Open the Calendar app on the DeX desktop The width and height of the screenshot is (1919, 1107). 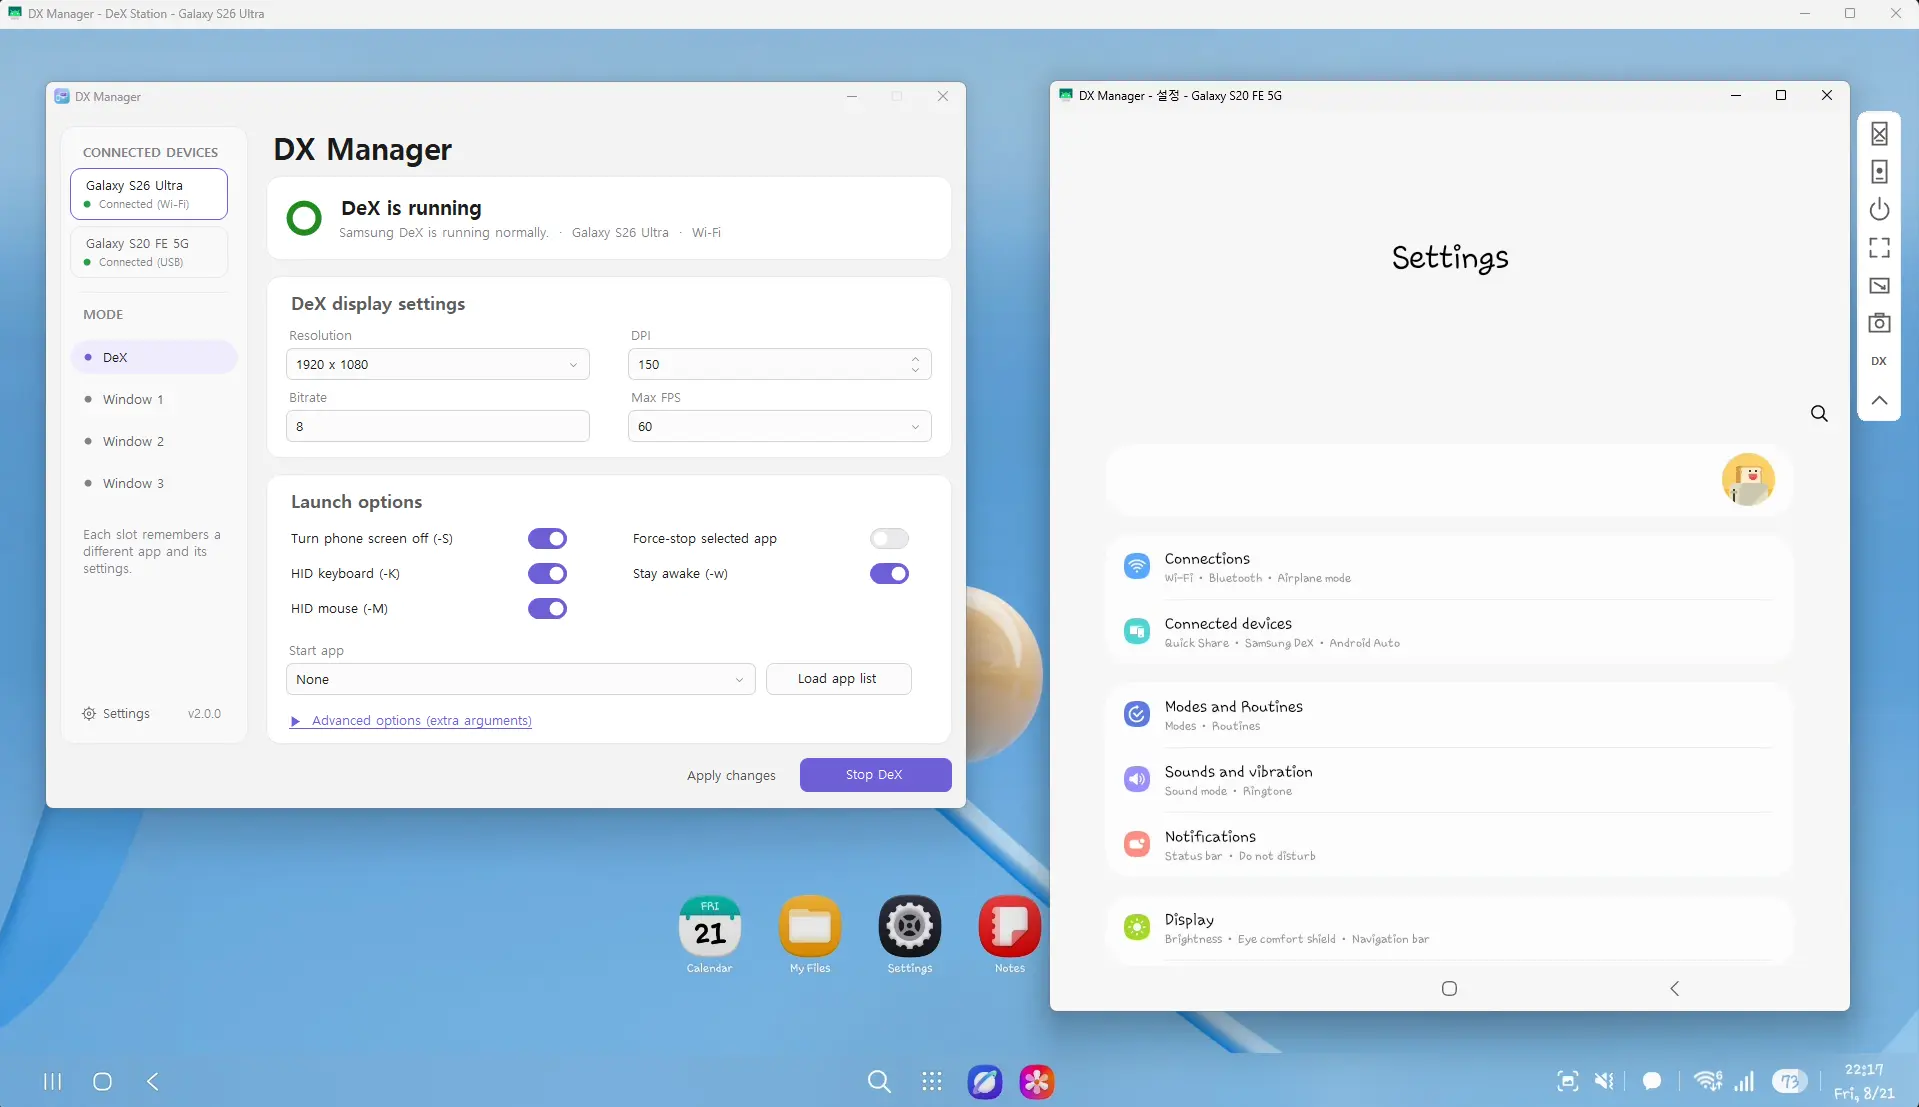pyautogui.click(x=709, y=934)
